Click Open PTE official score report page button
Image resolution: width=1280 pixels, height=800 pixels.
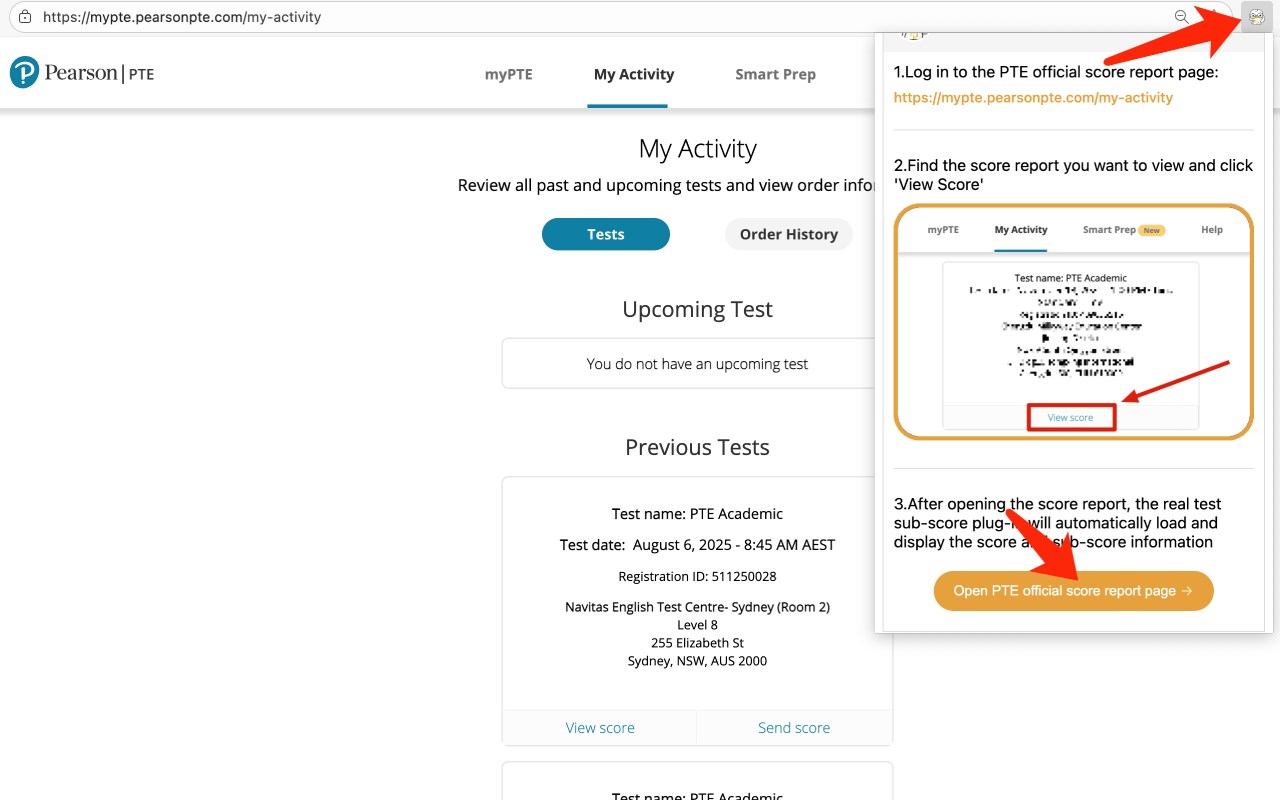coord(1073,591)
